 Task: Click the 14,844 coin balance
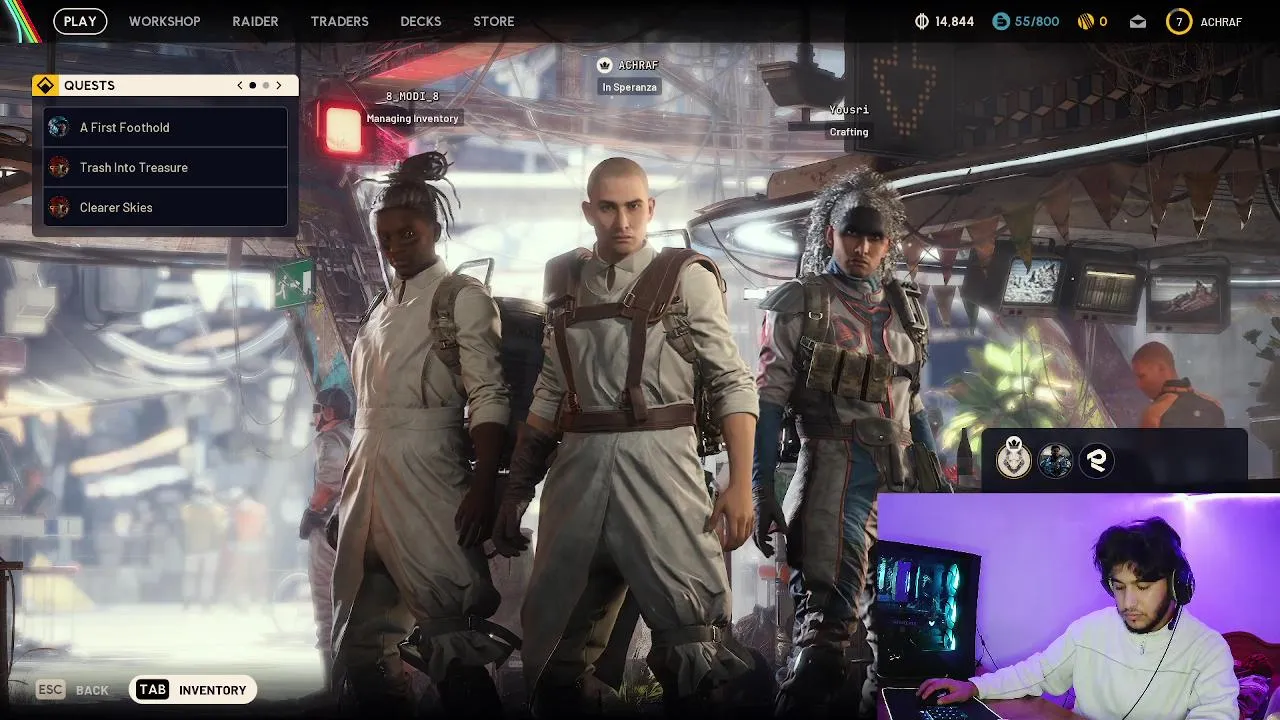pos(954,21)
